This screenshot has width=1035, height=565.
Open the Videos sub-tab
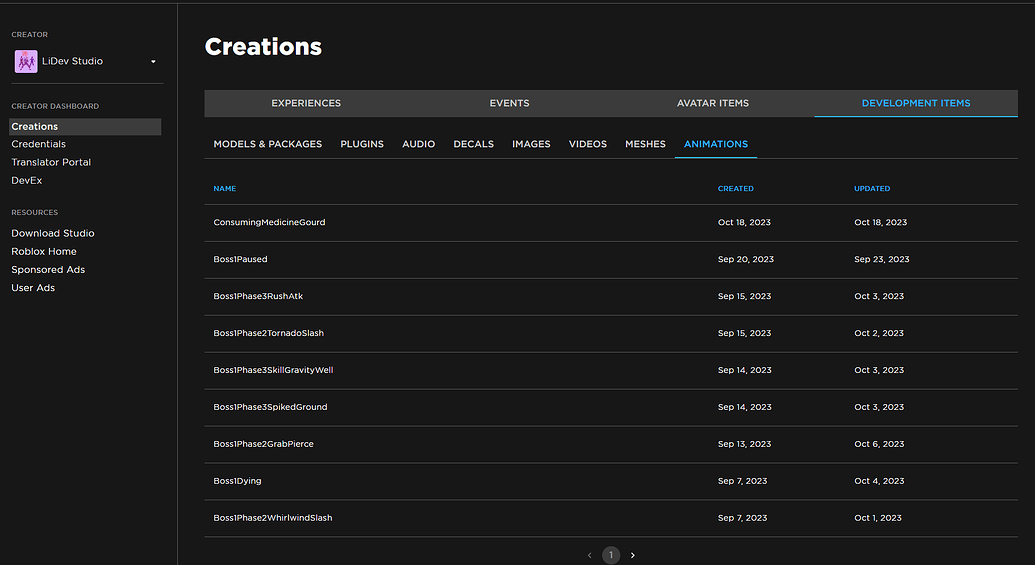pos(587,144)
